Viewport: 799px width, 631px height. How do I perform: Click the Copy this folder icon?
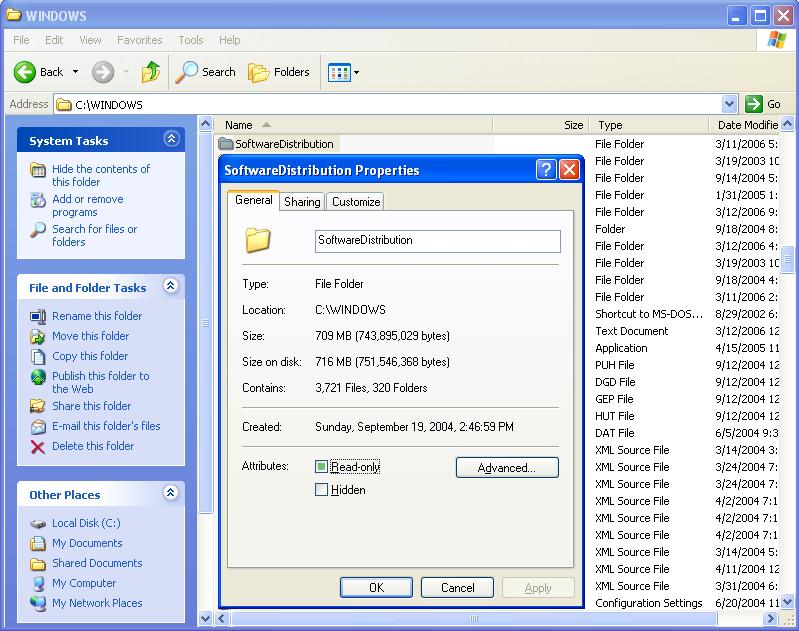(38, 356)
